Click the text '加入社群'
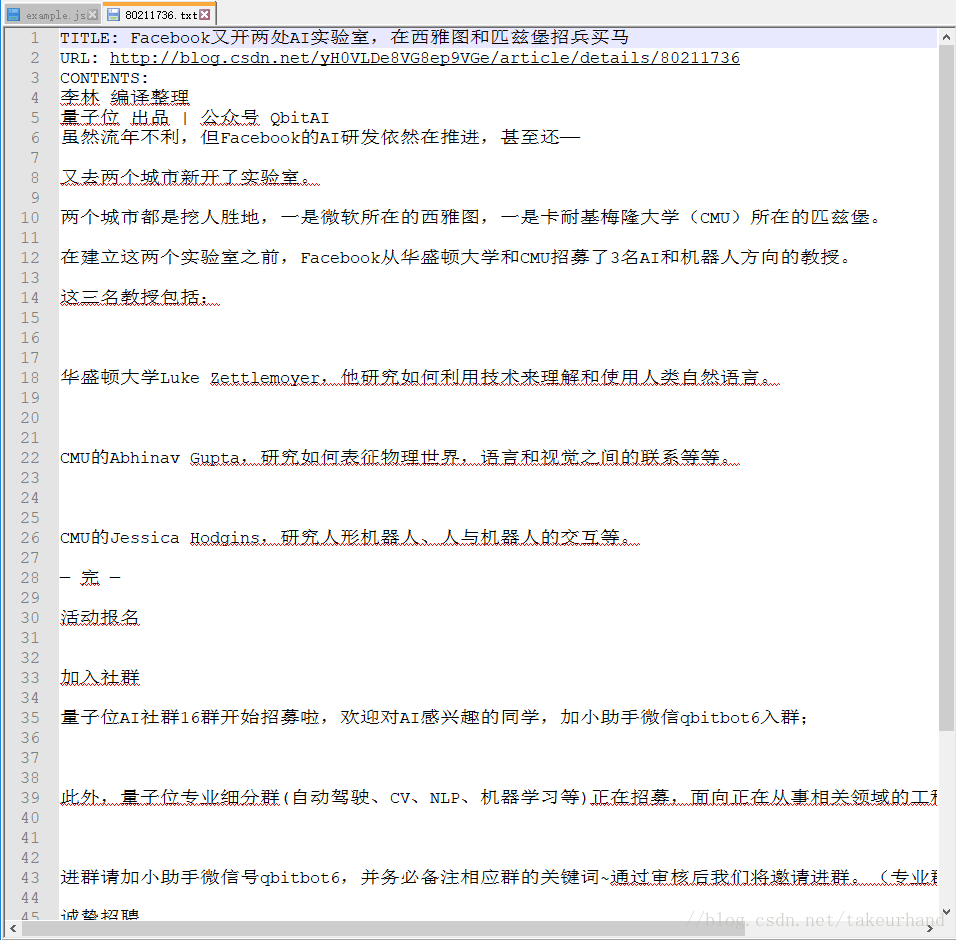The image size is (956, 940). click(100, 677)
